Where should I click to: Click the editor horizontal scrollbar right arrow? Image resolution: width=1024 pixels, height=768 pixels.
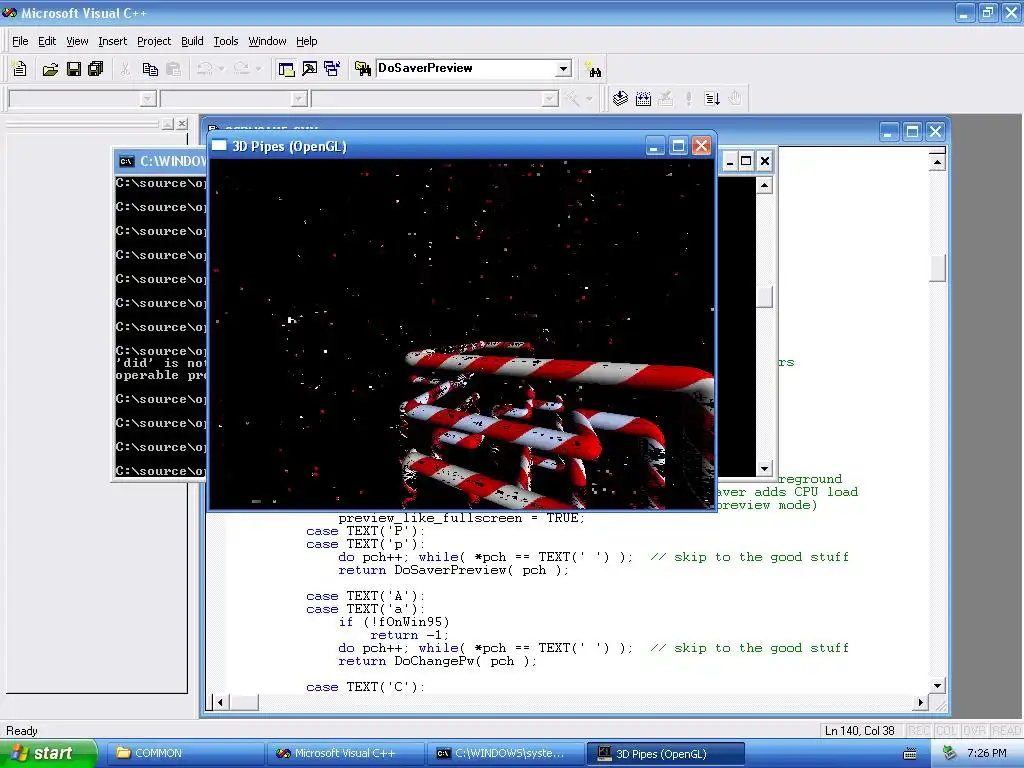pos(920,703)
